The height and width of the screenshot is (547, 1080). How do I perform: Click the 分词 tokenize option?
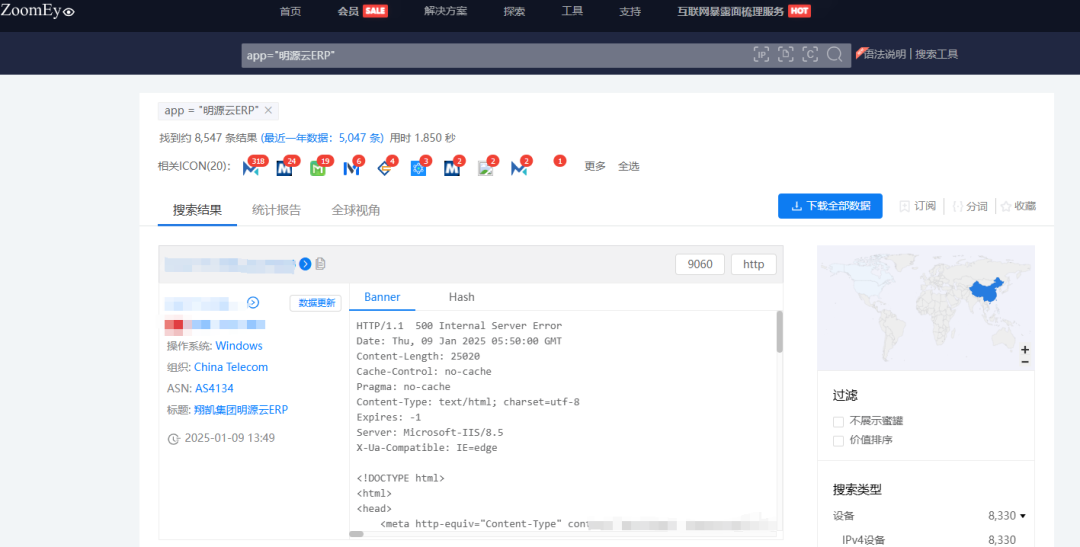click(x=970, y=206)
